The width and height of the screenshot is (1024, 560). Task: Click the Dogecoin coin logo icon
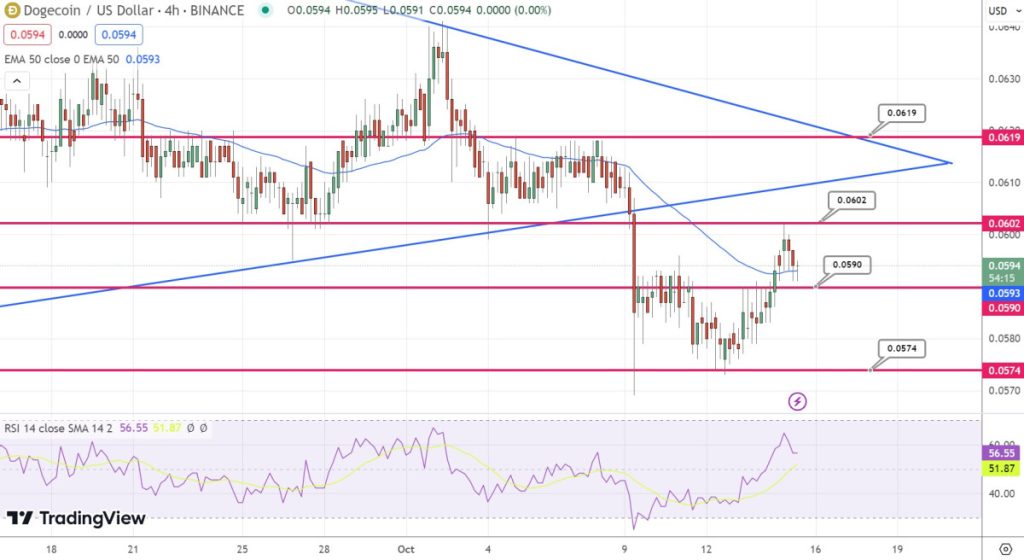pyautogui.click(x=13, y=10)
